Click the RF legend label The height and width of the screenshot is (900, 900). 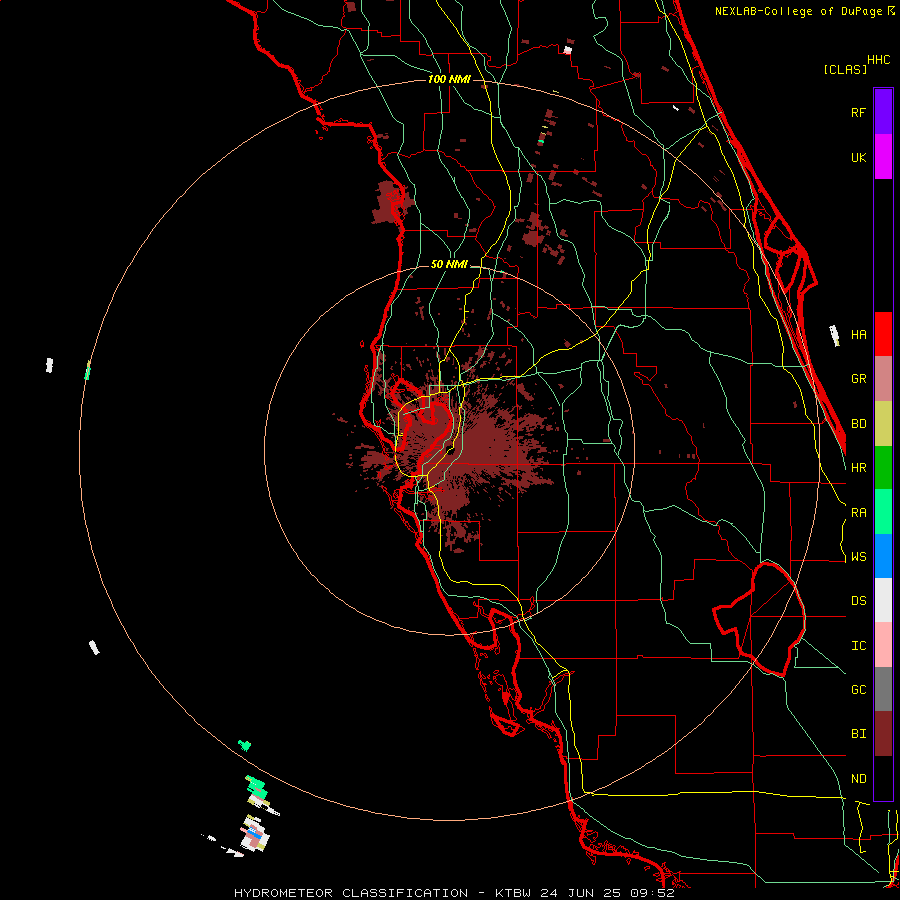pyautogui.click(x=858, y=112)
